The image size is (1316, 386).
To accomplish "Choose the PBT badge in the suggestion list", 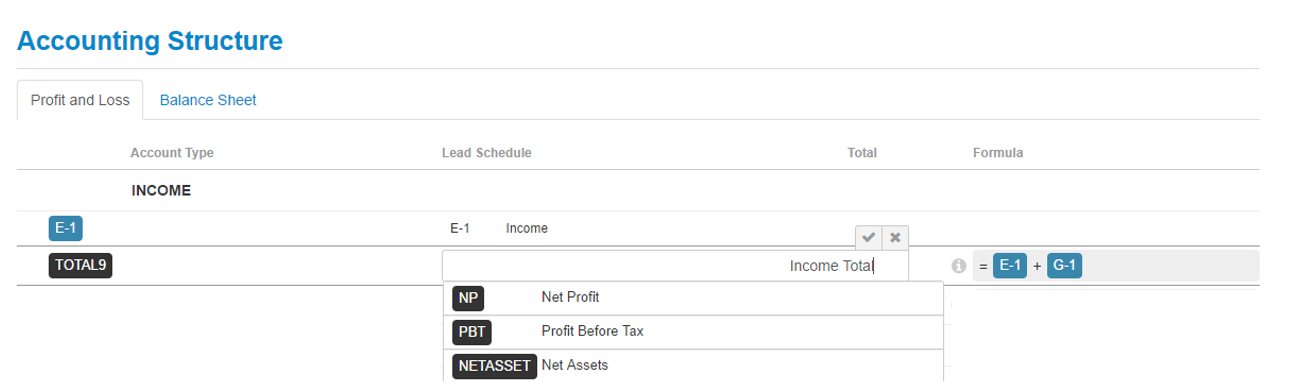I will (x=472, y=331).
